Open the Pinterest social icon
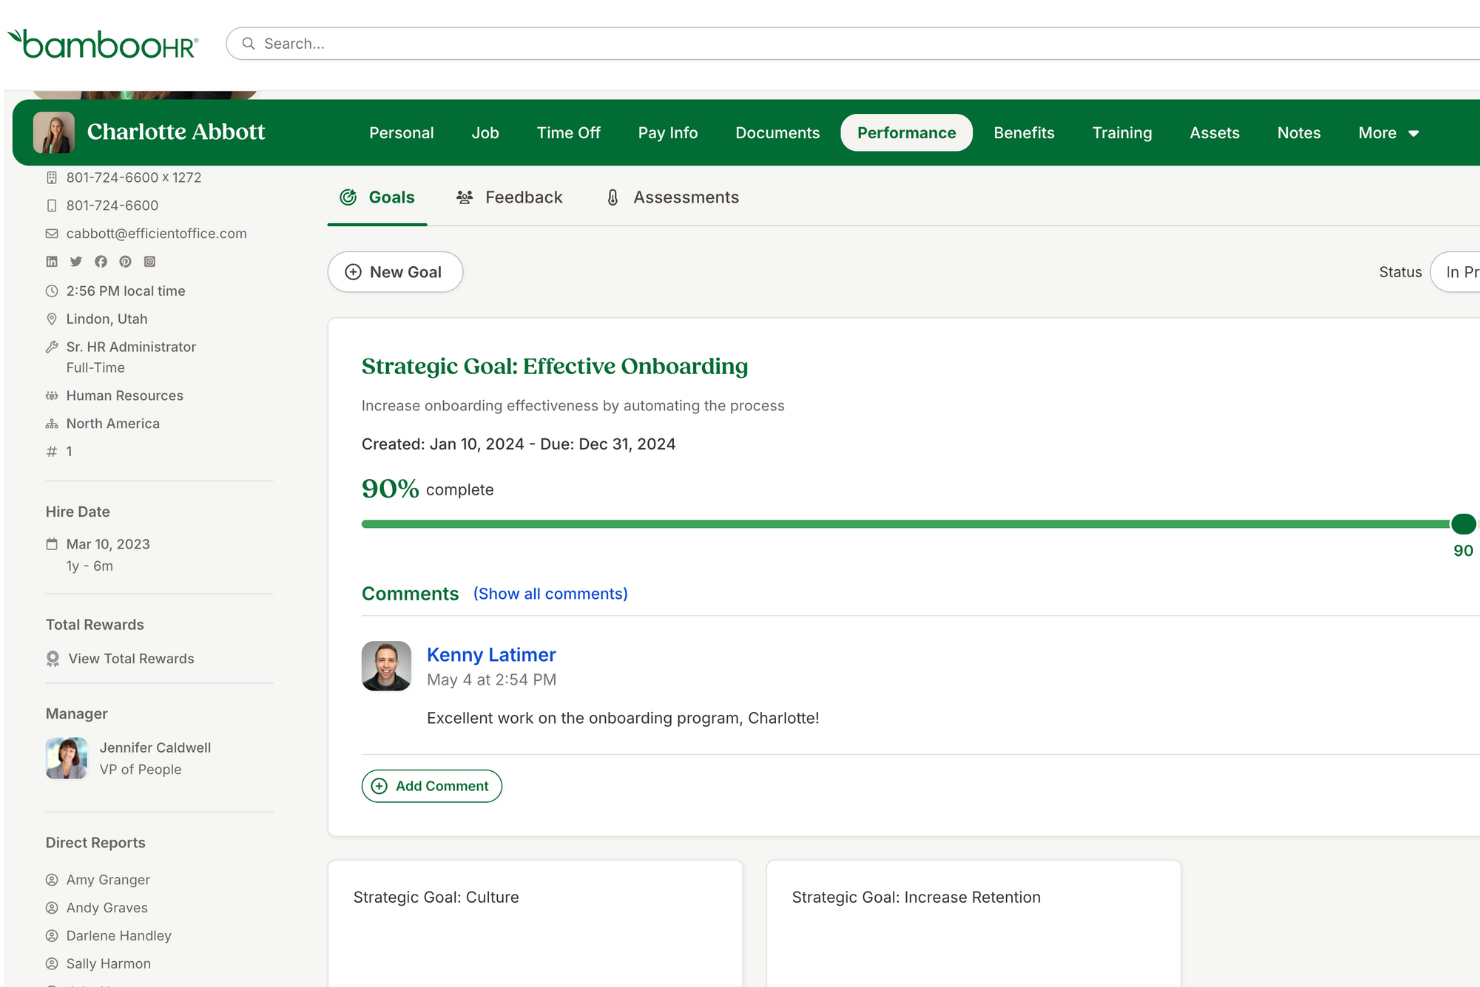The width and height of the screenshot is (1480, 987). click(x=125, y=261)
